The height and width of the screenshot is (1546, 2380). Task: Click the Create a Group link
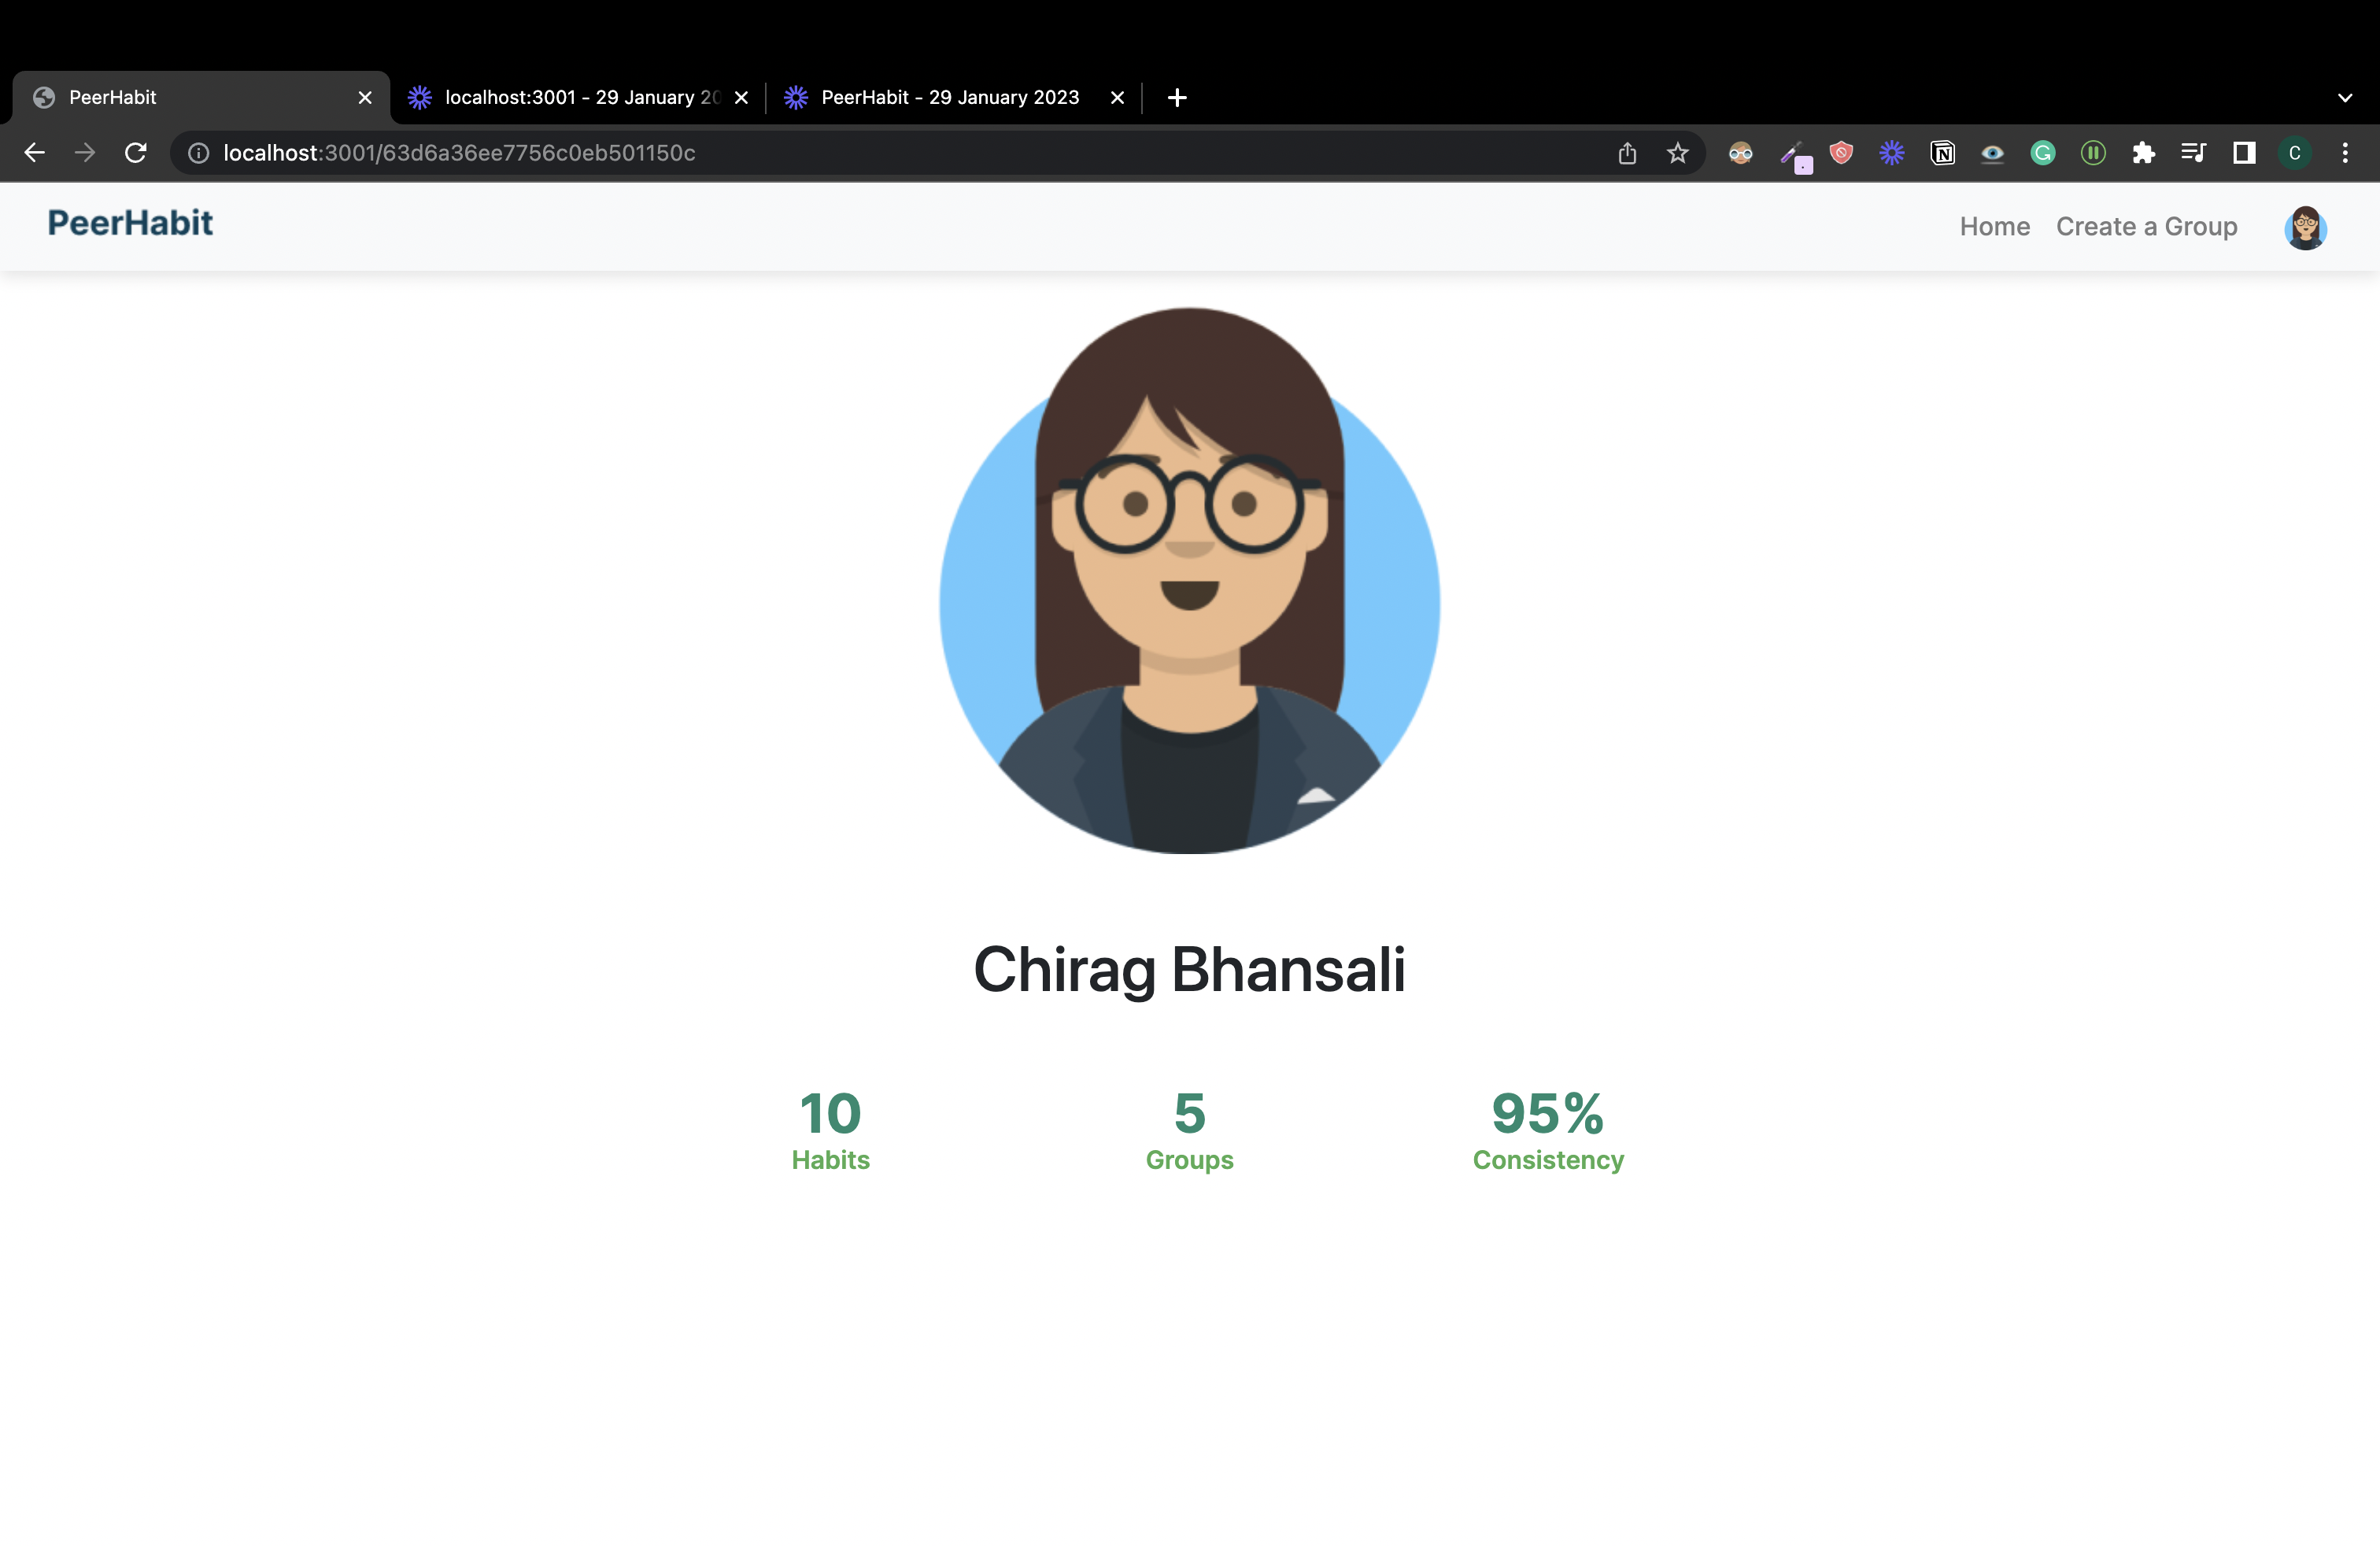click(x=2146, y=227)
